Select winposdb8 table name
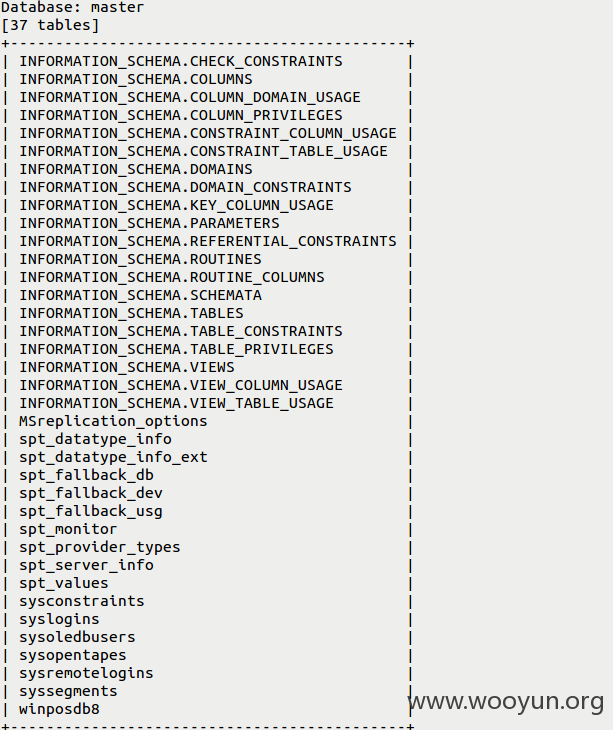613x730 pixels. click(x=59, y=710)
